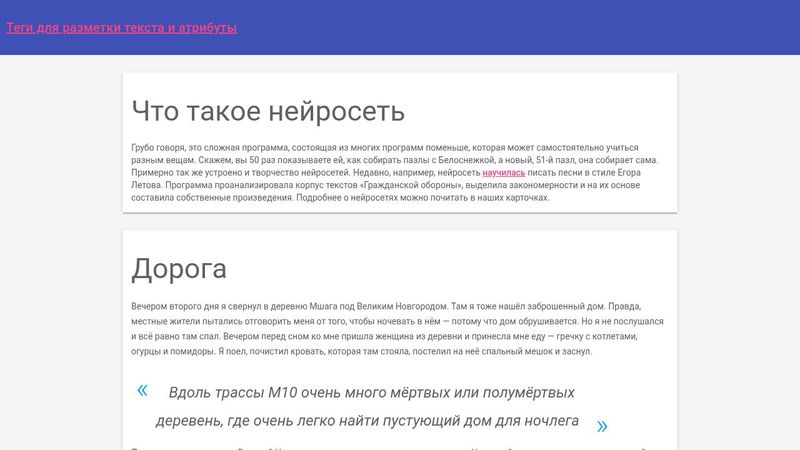Image resolution: width=800 pixels, height=450 pixels.
Task: Click the paragraph starting 'Вечером второго дня я свернул'
Action: [397, 329]
